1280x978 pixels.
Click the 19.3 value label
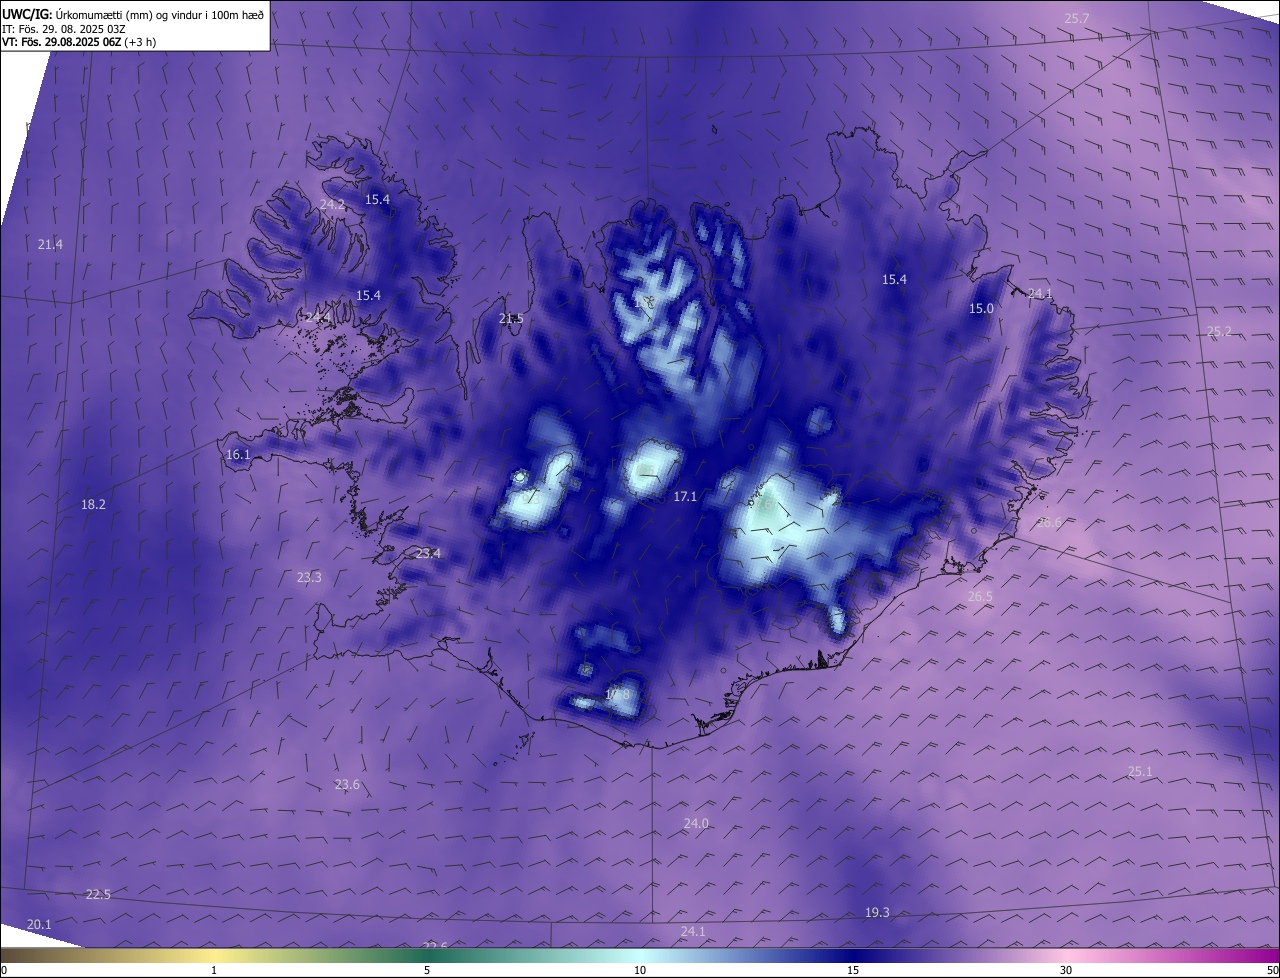[x=877, y=913]
